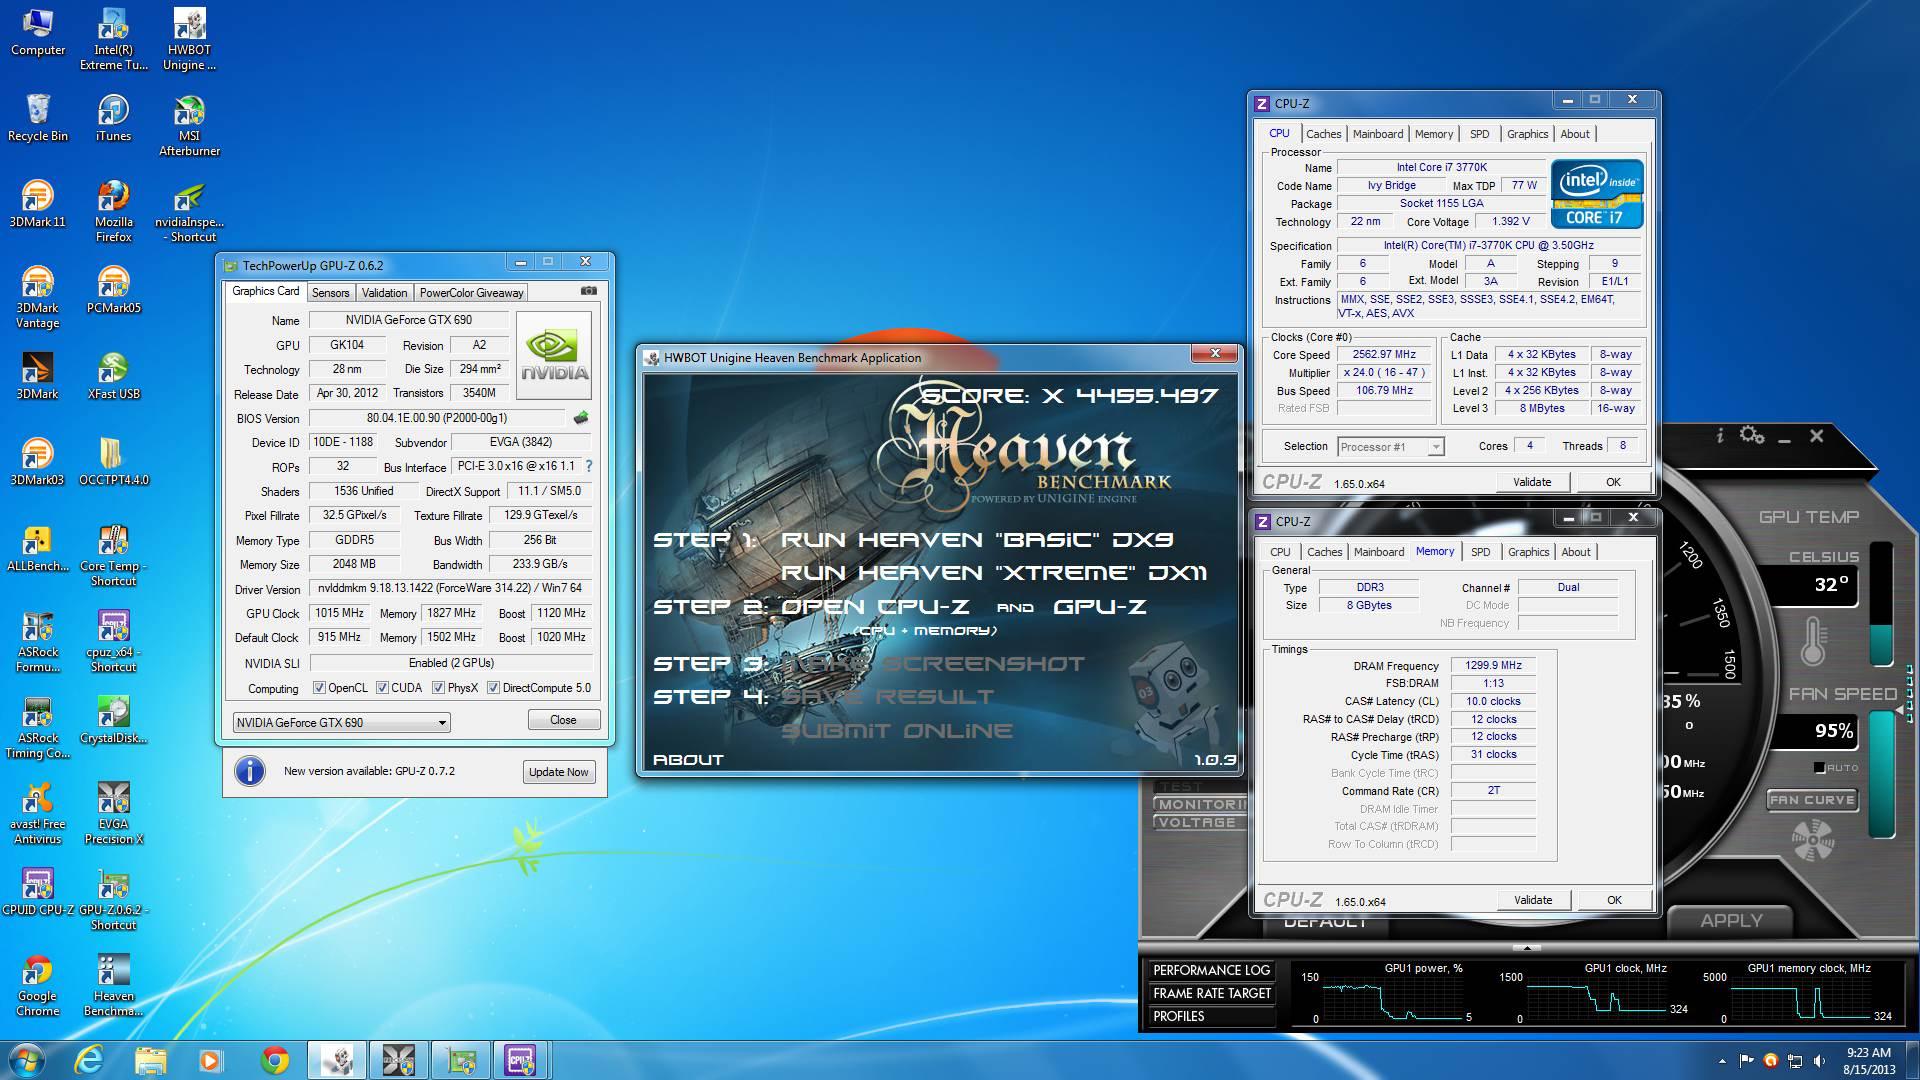Open Heaven Benchmark desktop icon
The height and width of the screenshot is (1080, 1920).
pos(113,986)
